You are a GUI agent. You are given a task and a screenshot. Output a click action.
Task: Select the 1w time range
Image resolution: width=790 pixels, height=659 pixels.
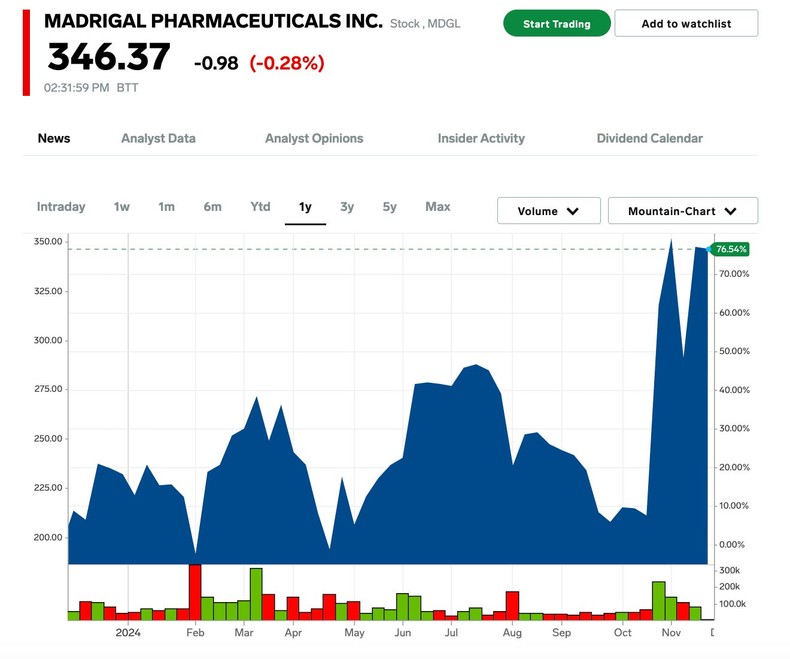coord(121,207)
